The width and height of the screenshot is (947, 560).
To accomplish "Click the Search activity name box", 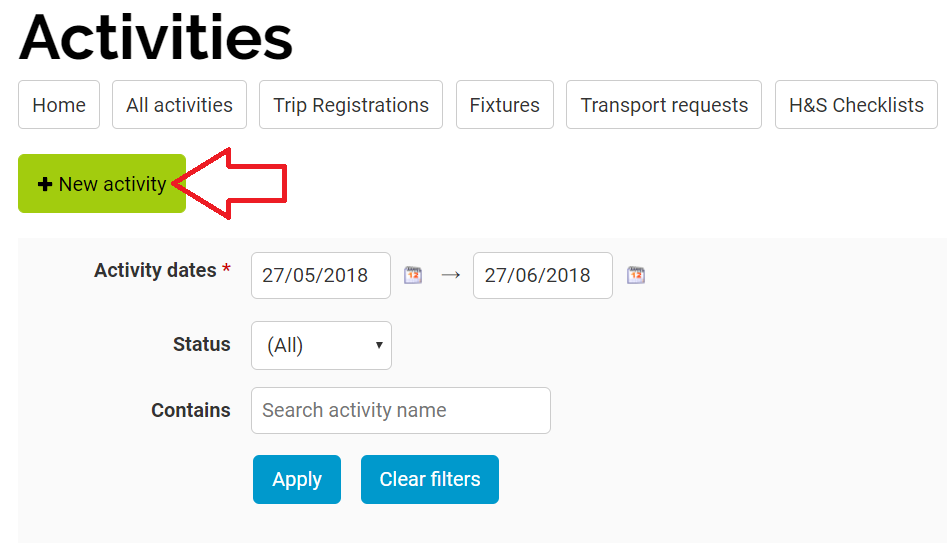I will (x=401, y=410).
